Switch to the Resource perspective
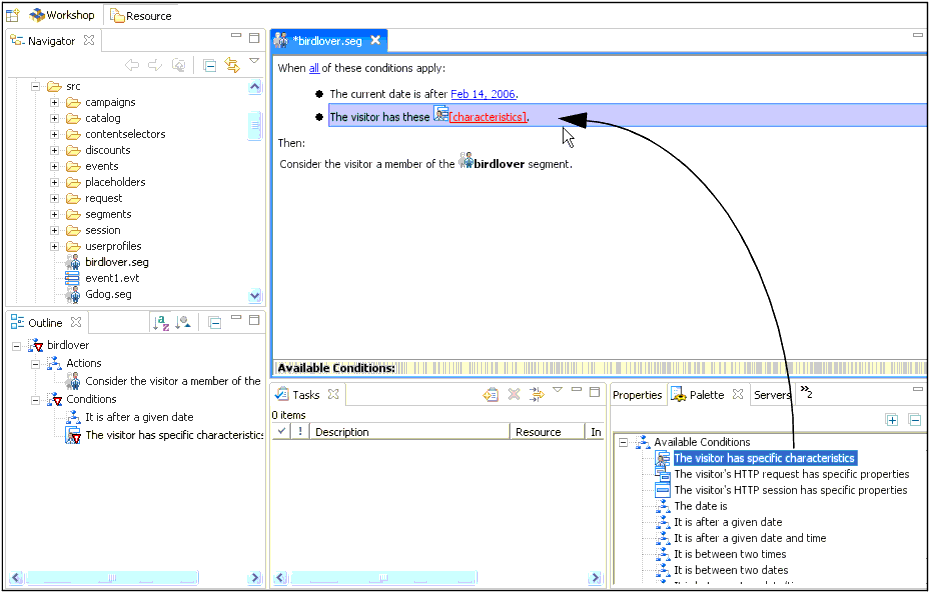The height and width of the screenshot is (593, 930). (141, 16)
